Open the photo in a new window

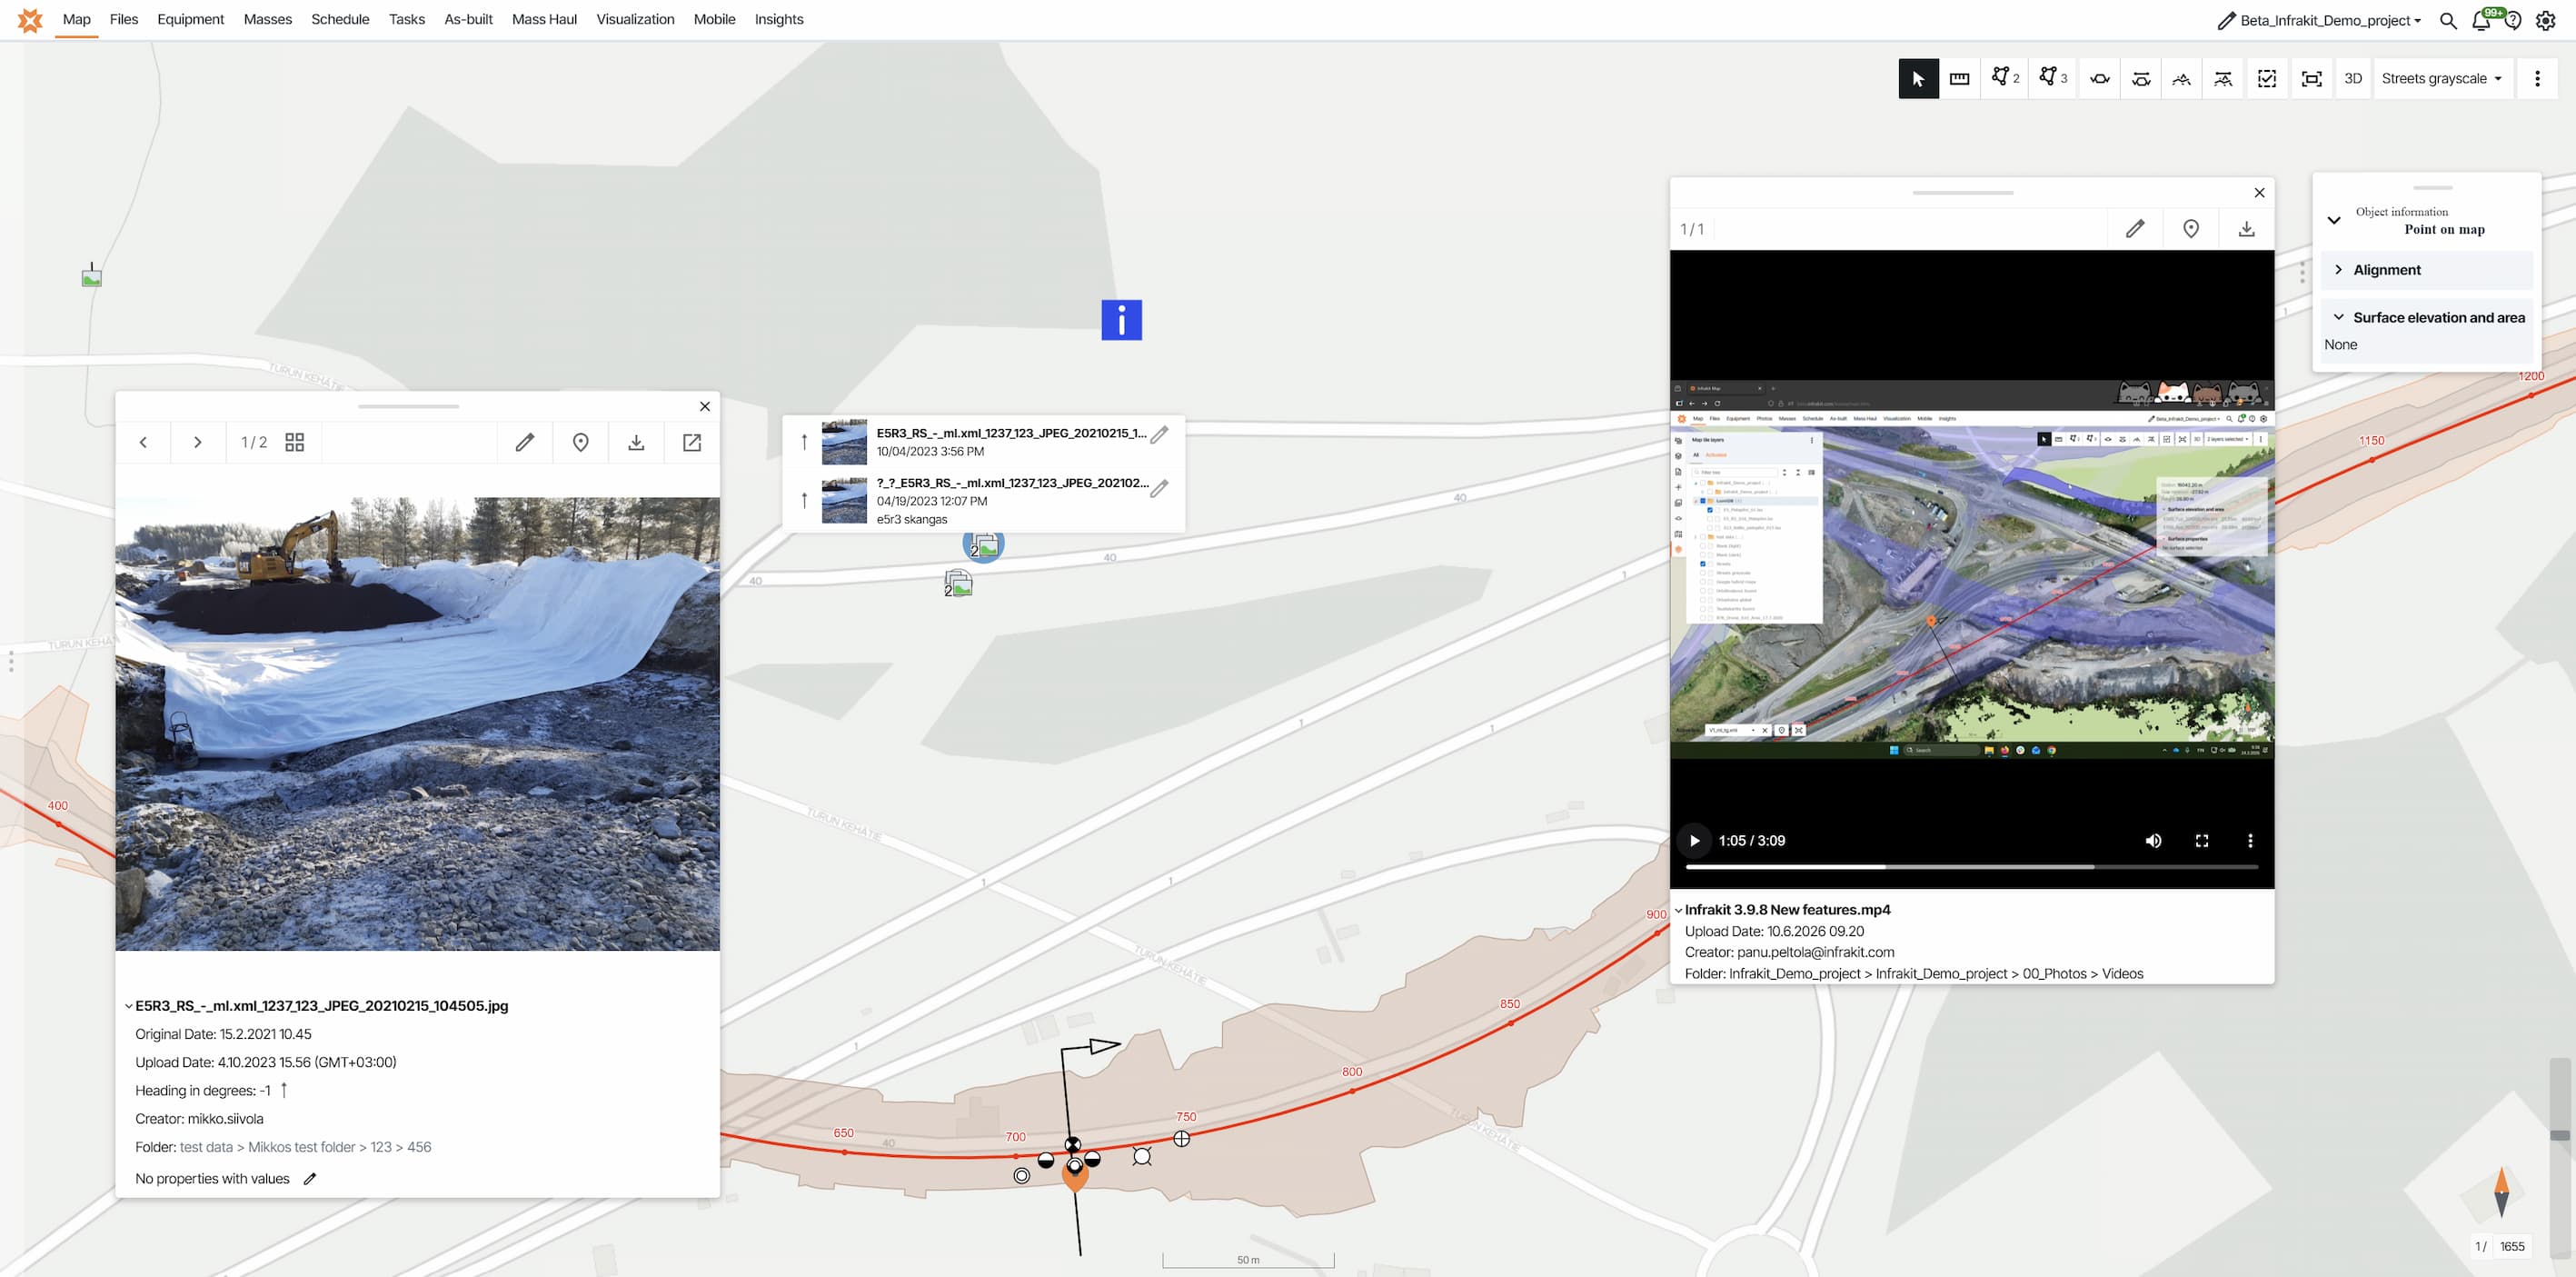point(692,442)
